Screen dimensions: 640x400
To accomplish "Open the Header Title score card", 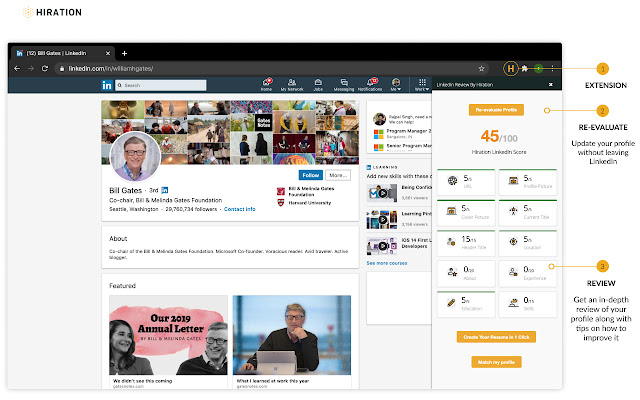I will tap(466, 243).
